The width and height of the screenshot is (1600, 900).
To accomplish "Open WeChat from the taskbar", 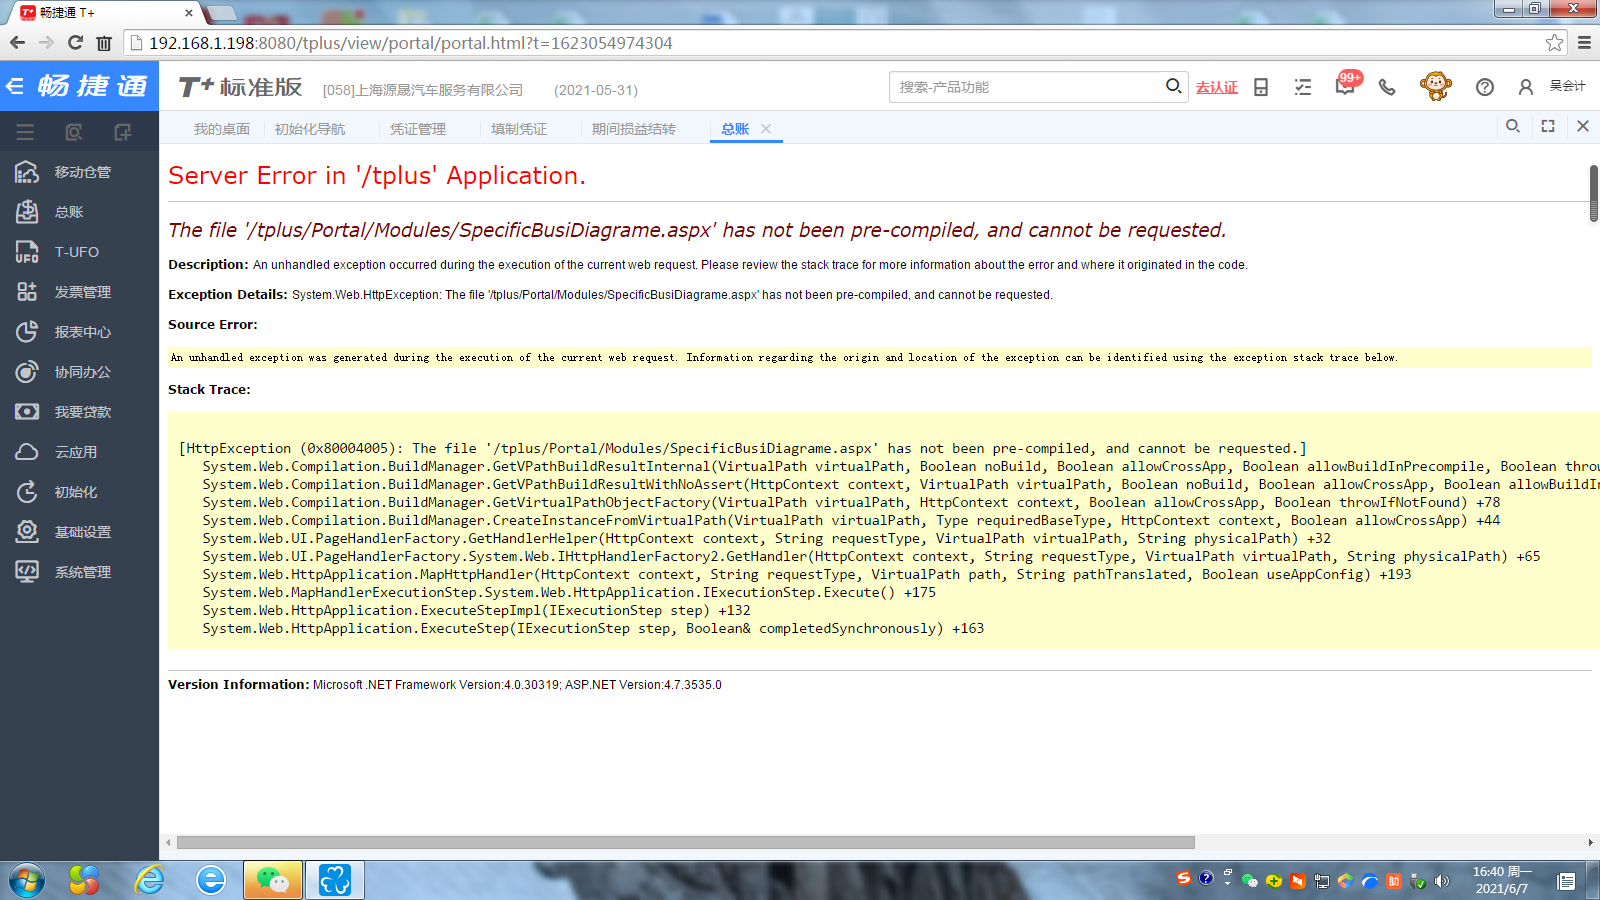I will tap(272, 880).
